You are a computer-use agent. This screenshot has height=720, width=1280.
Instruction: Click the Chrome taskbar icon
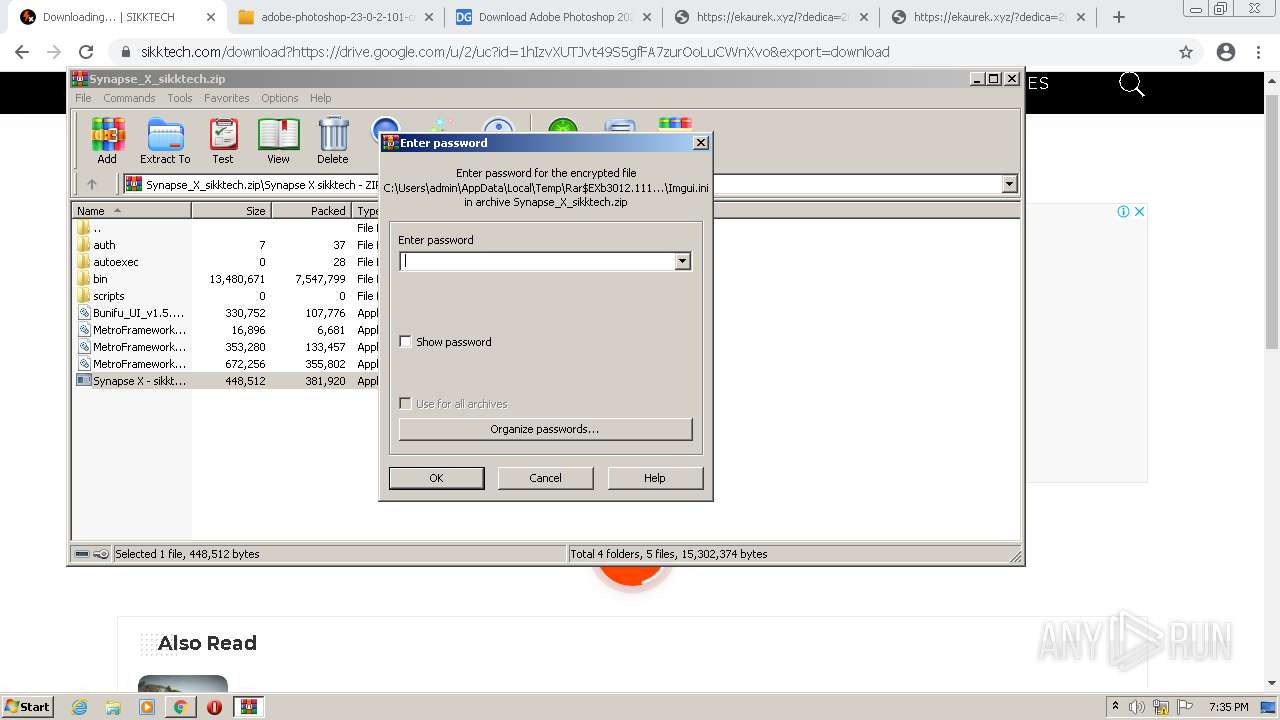click(x=180, y=707)
